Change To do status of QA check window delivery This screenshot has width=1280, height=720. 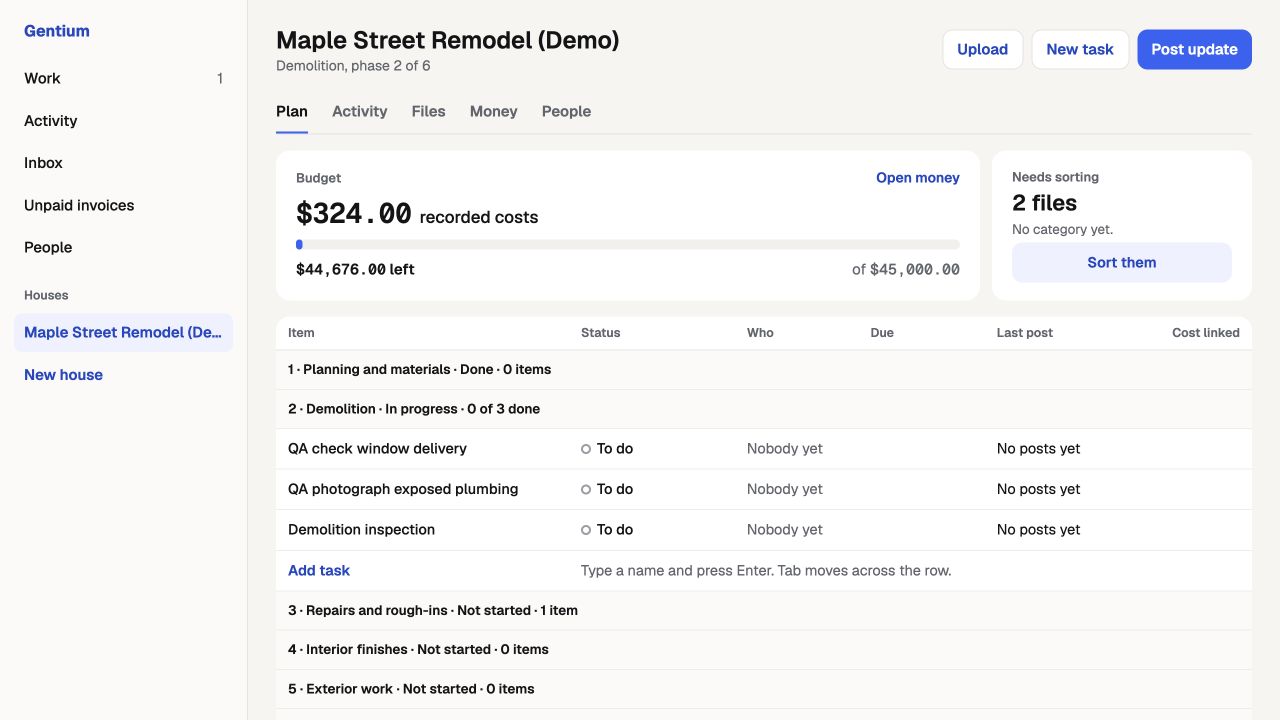(607, 449)
